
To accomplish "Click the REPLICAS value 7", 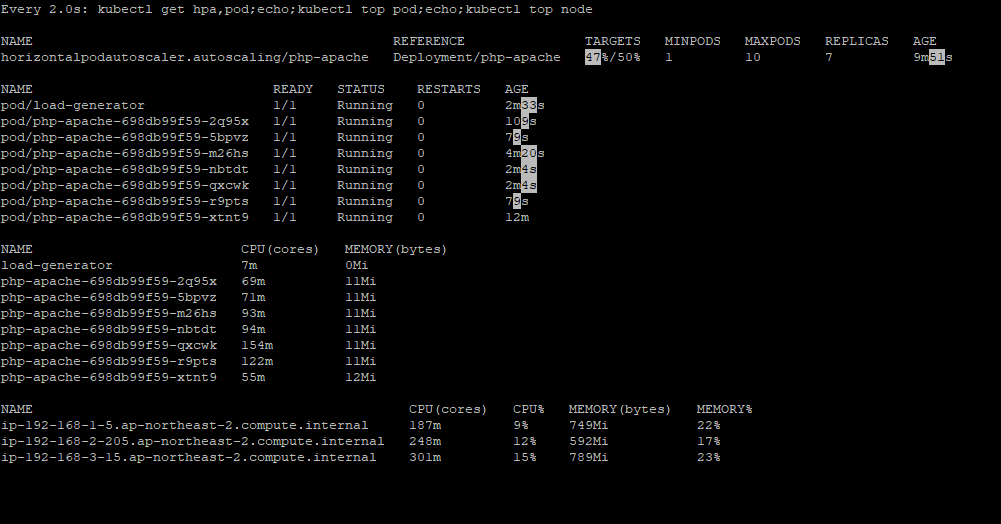I will [829, 57].
